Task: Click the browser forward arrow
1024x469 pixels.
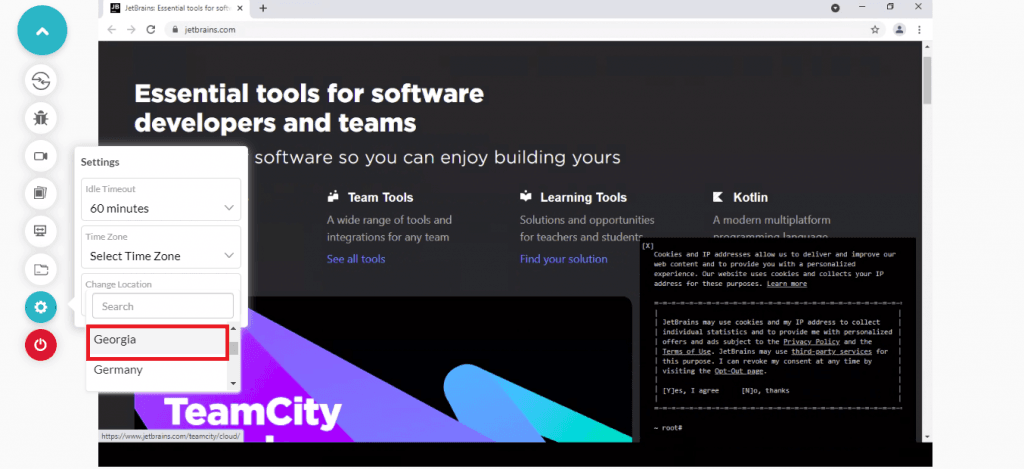Action: [x=131, y=29]
